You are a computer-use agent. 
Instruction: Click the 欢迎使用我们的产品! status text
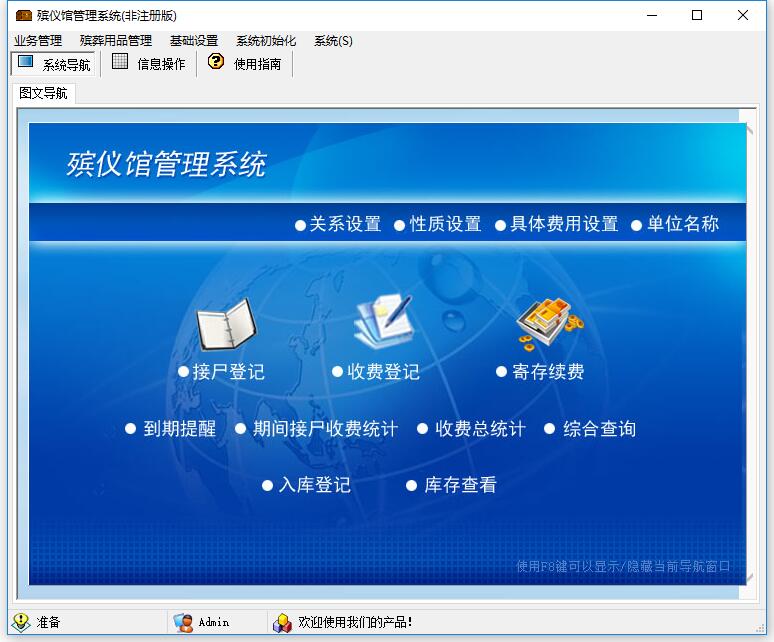click(355, 622)
